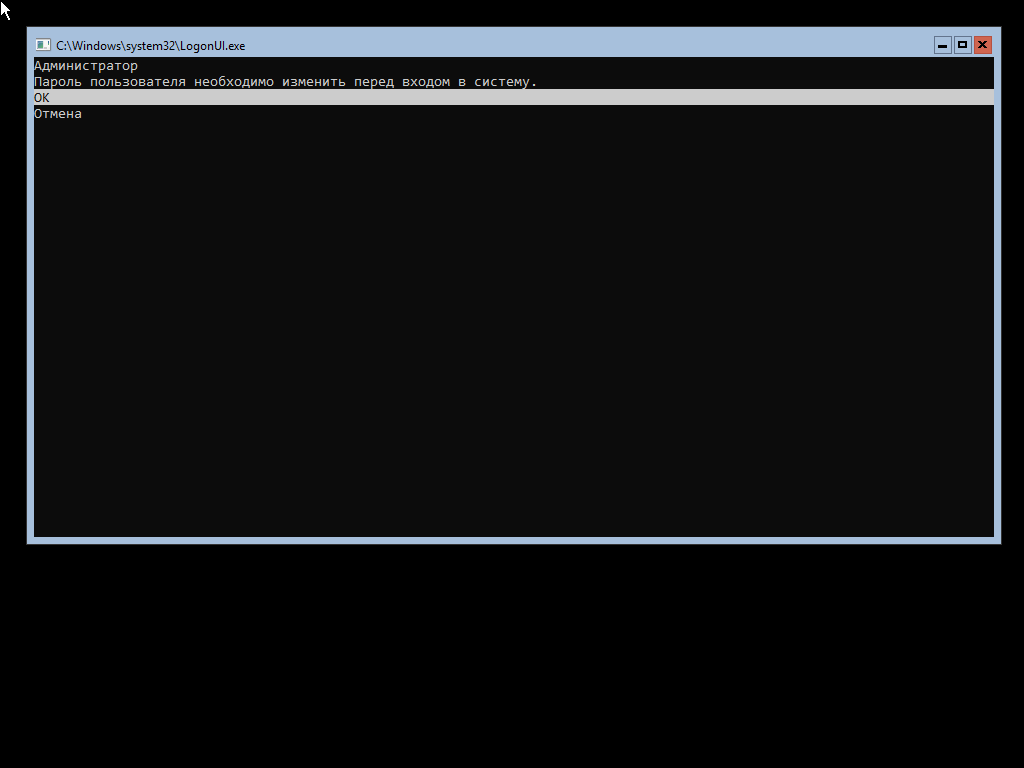1024x768 pixels.
Task: Maximize the LogonUI.exe console window
Action: point(963,45)
